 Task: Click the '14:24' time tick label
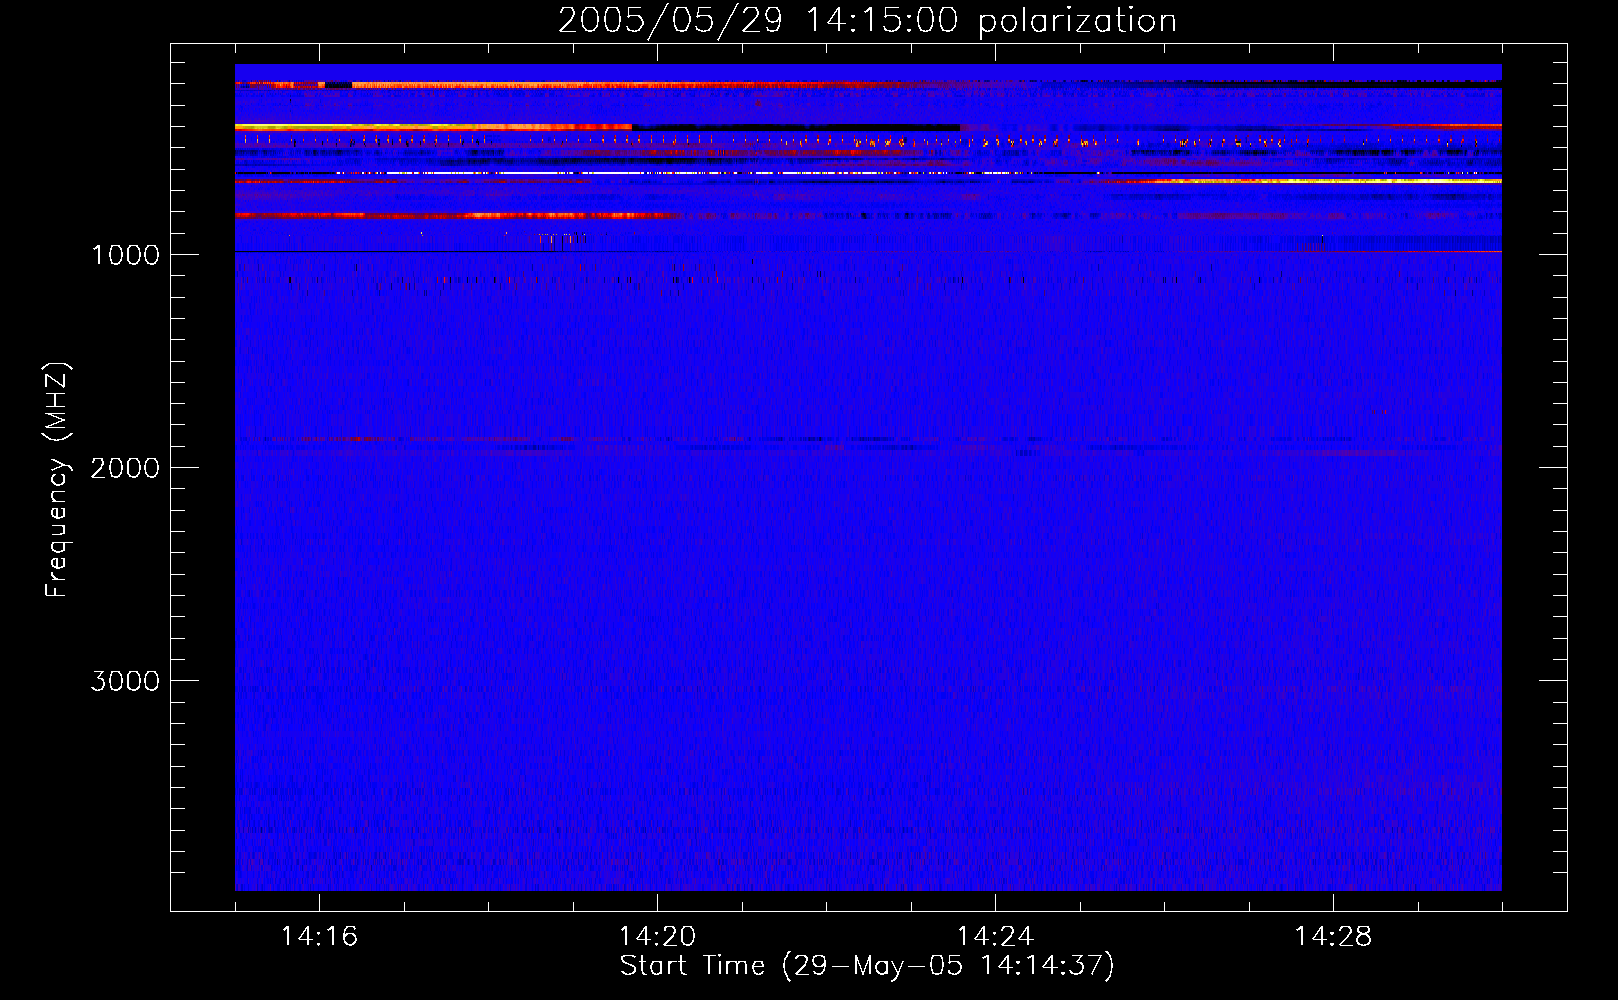995,936
